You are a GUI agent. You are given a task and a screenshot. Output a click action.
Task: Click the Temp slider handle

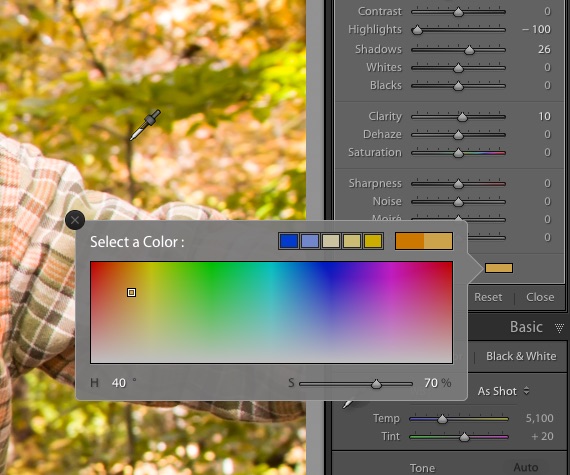point(442,419)
